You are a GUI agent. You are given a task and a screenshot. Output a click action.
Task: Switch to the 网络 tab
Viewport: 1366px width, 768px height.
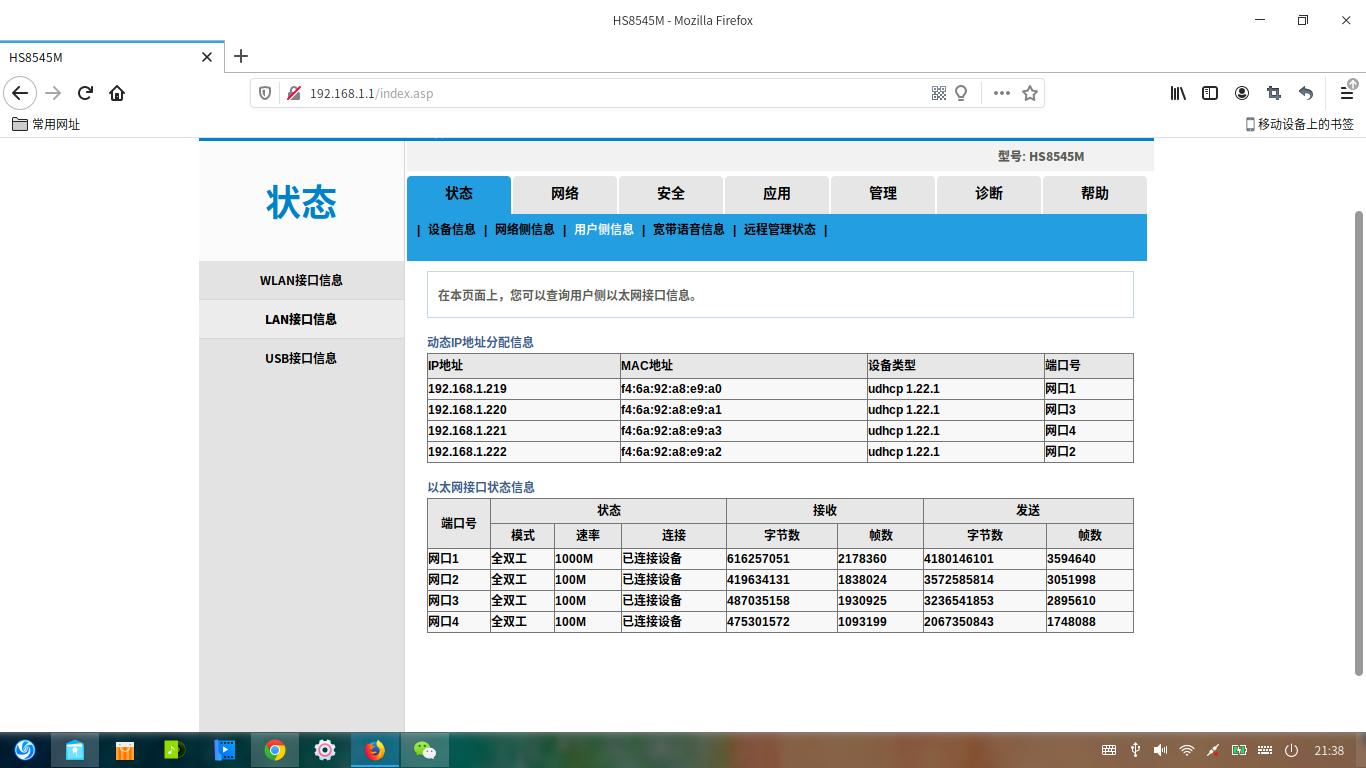(564, 194)
